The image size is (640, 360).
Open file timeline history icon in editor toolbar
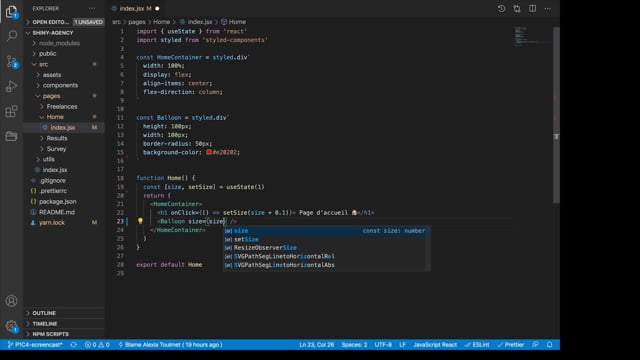(501, 9)
